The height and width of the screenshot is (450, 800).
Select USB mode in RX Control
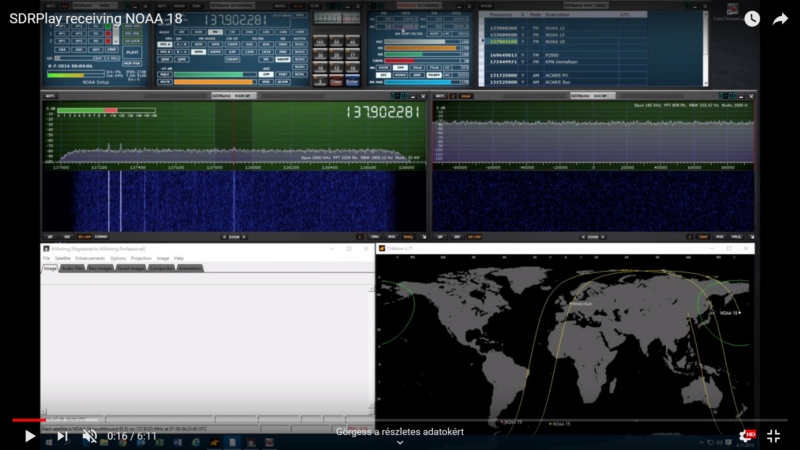283,32
